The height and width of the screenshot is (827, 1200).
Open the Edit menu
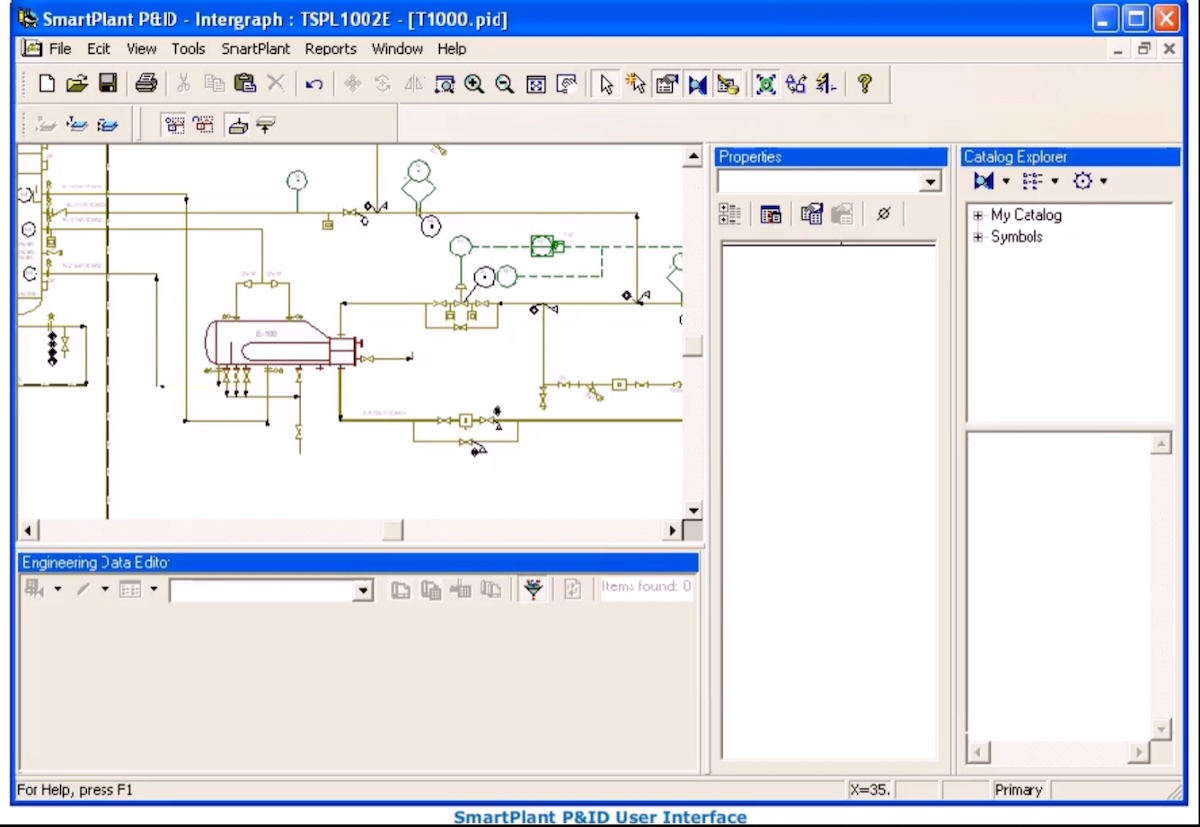point(98,48)
